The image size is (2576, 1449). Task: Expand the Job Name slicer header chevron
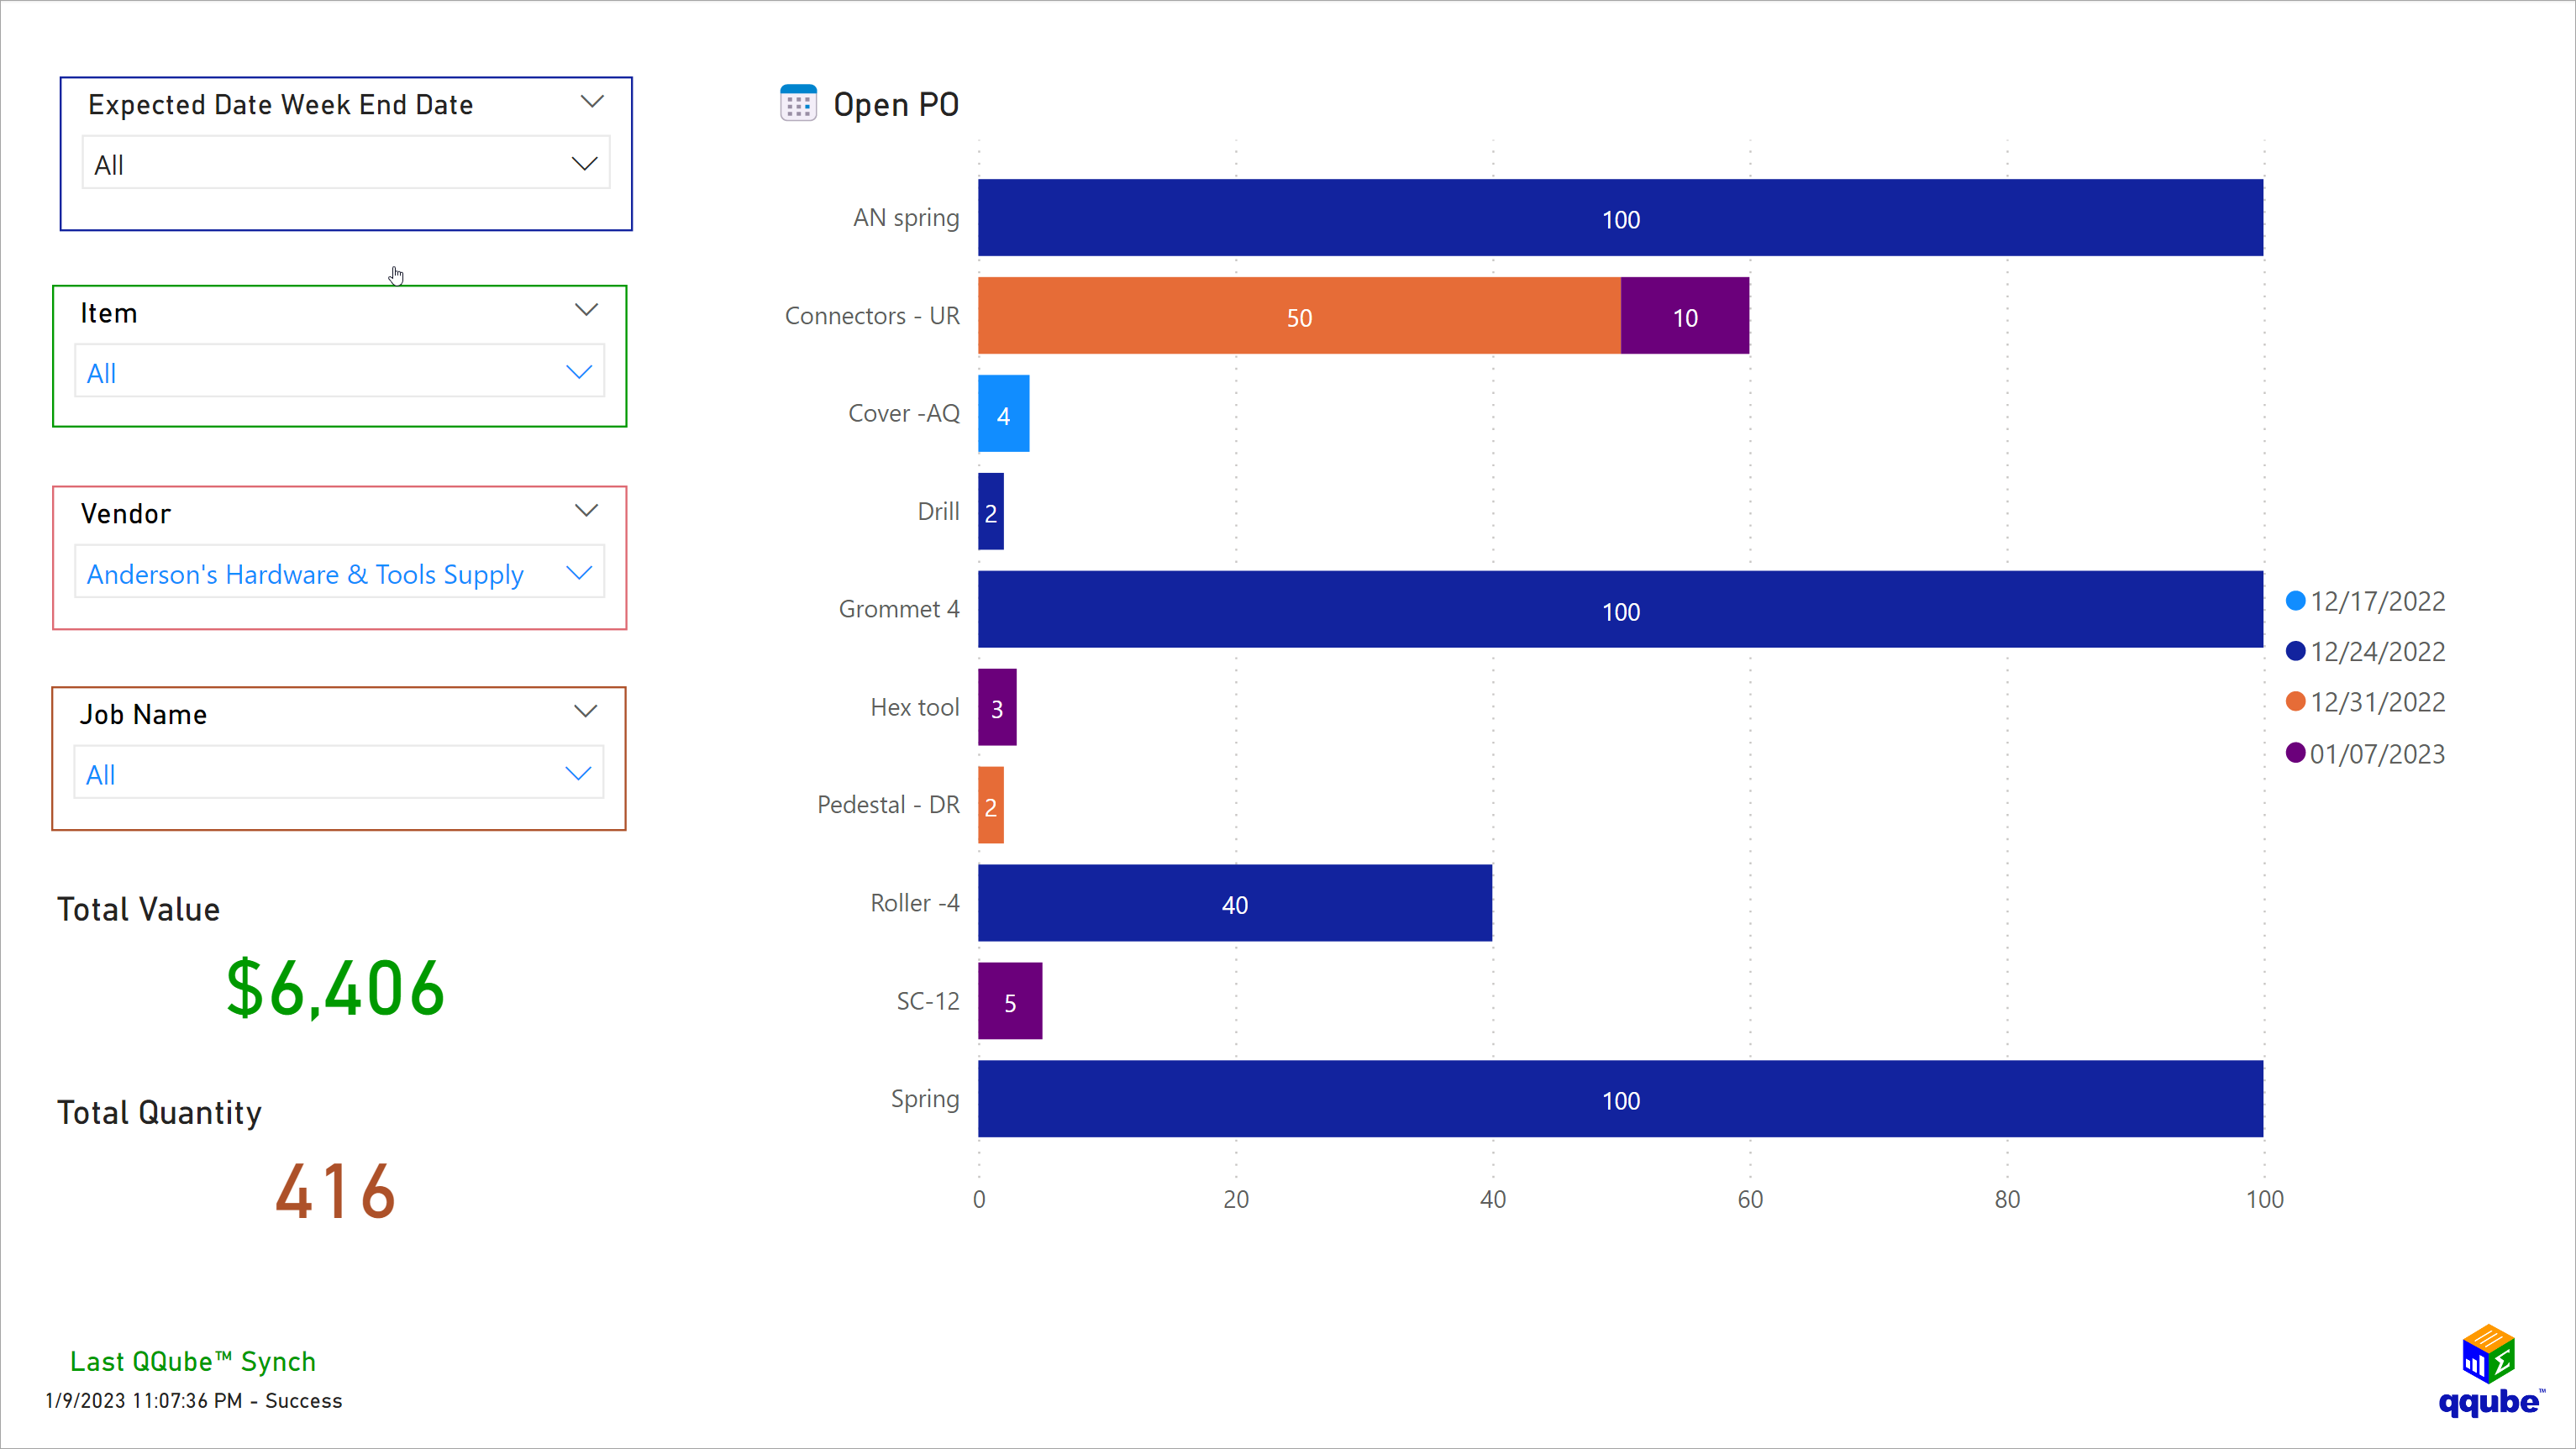coord(586,711)
